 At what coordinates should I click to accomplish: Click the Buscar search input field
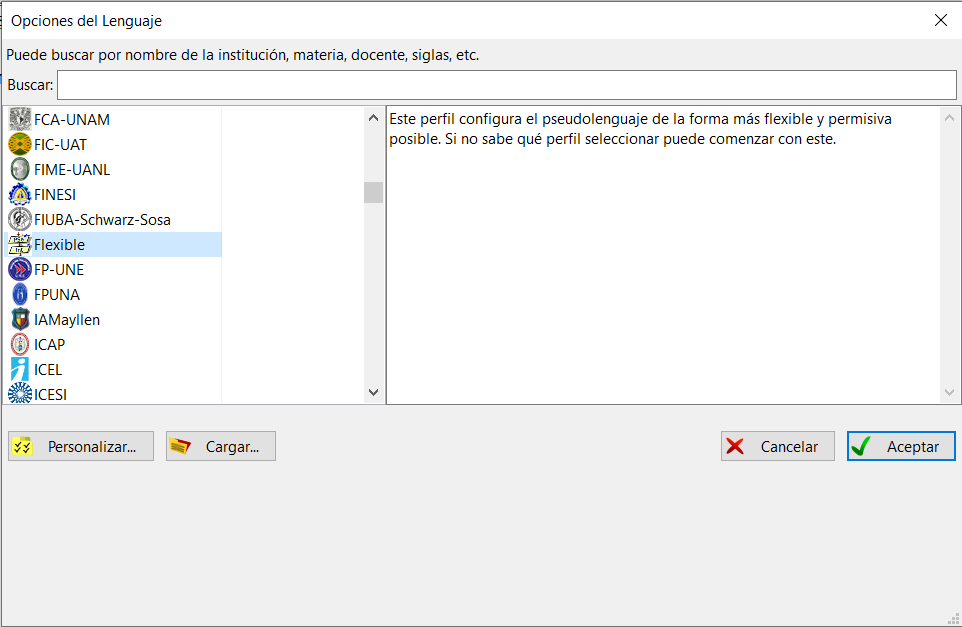click(506, 85)
